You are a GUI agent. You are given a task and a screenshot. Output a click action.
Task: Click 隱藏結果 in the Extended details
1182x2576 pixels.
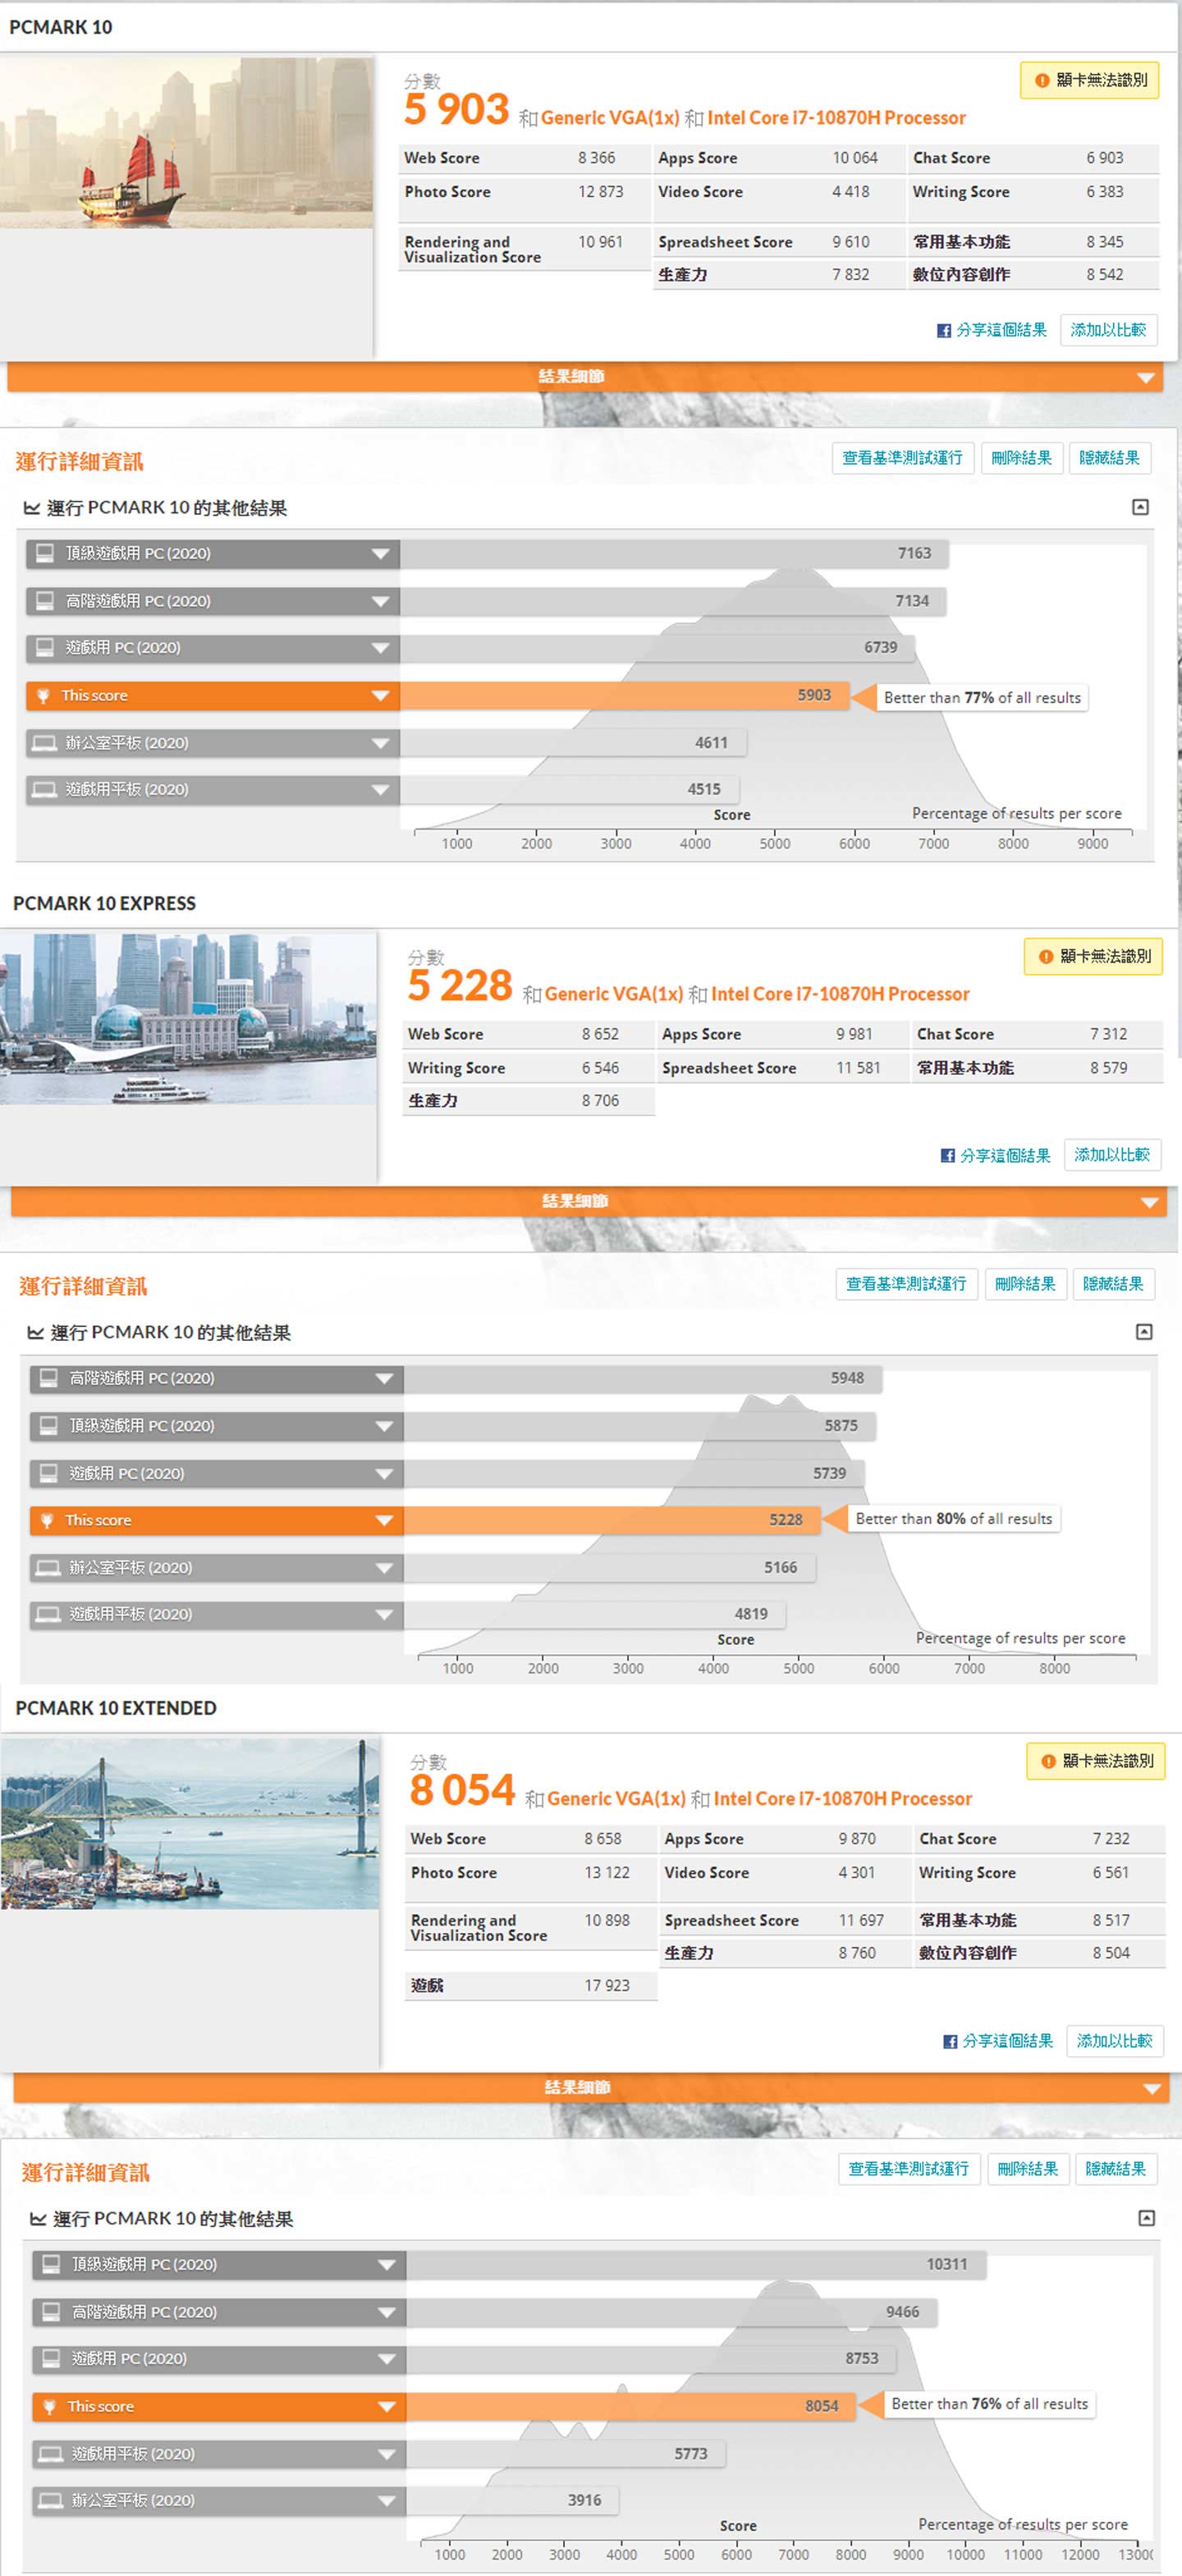[x=1116, y=2169]
